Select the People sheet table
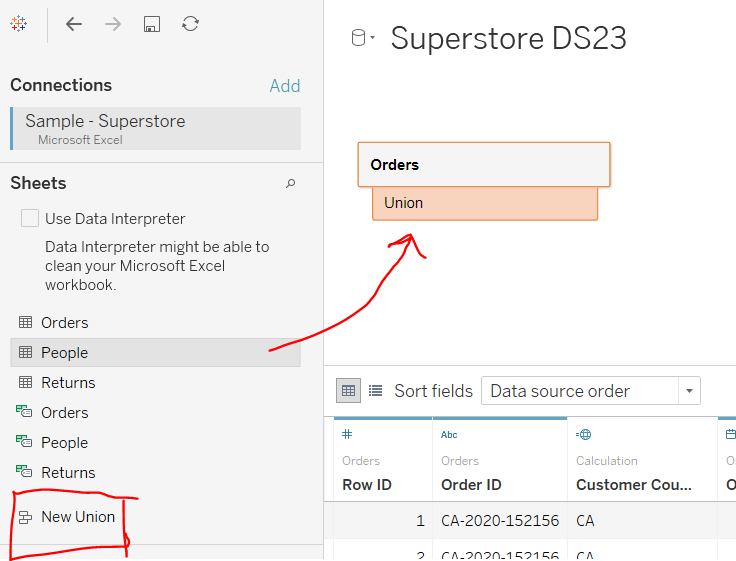The image size is (736, 561). point(64,352)
